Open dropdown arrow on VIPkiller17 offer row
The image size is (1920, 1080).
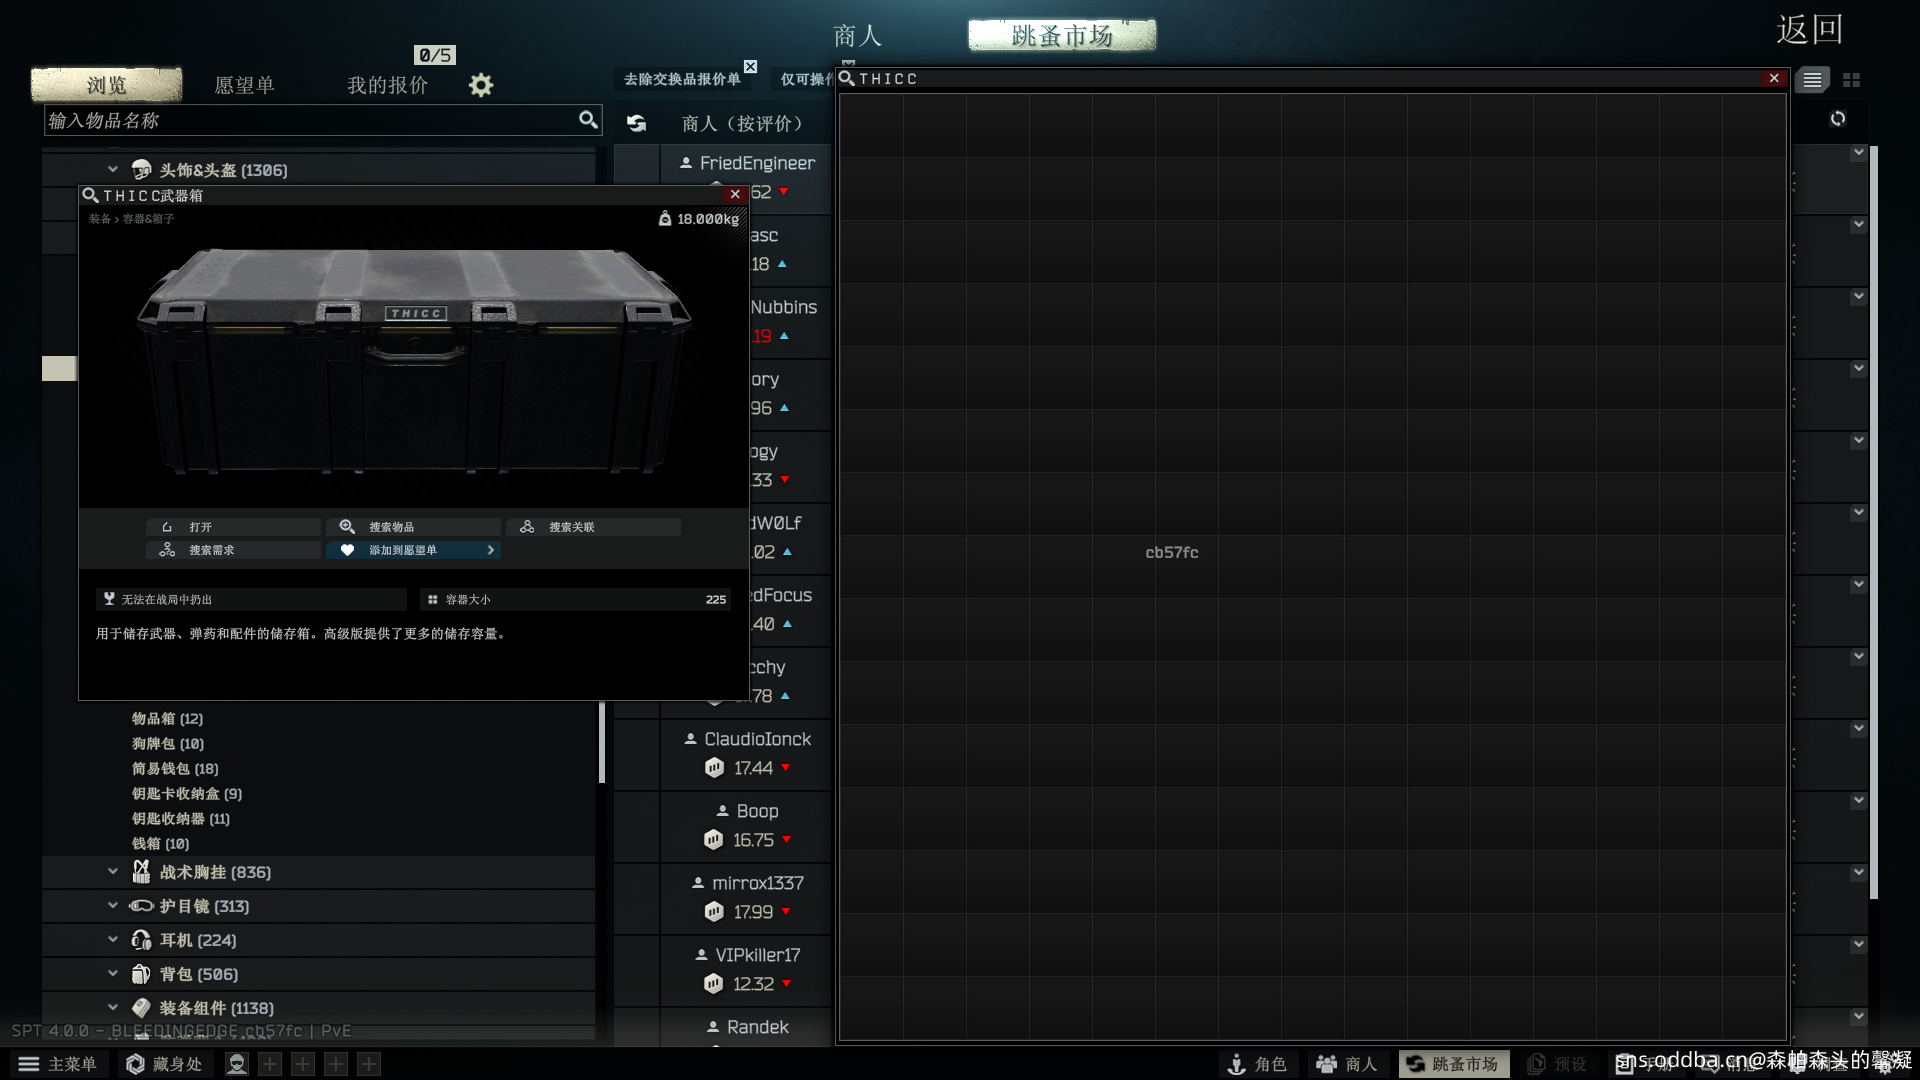point(1858,944)
